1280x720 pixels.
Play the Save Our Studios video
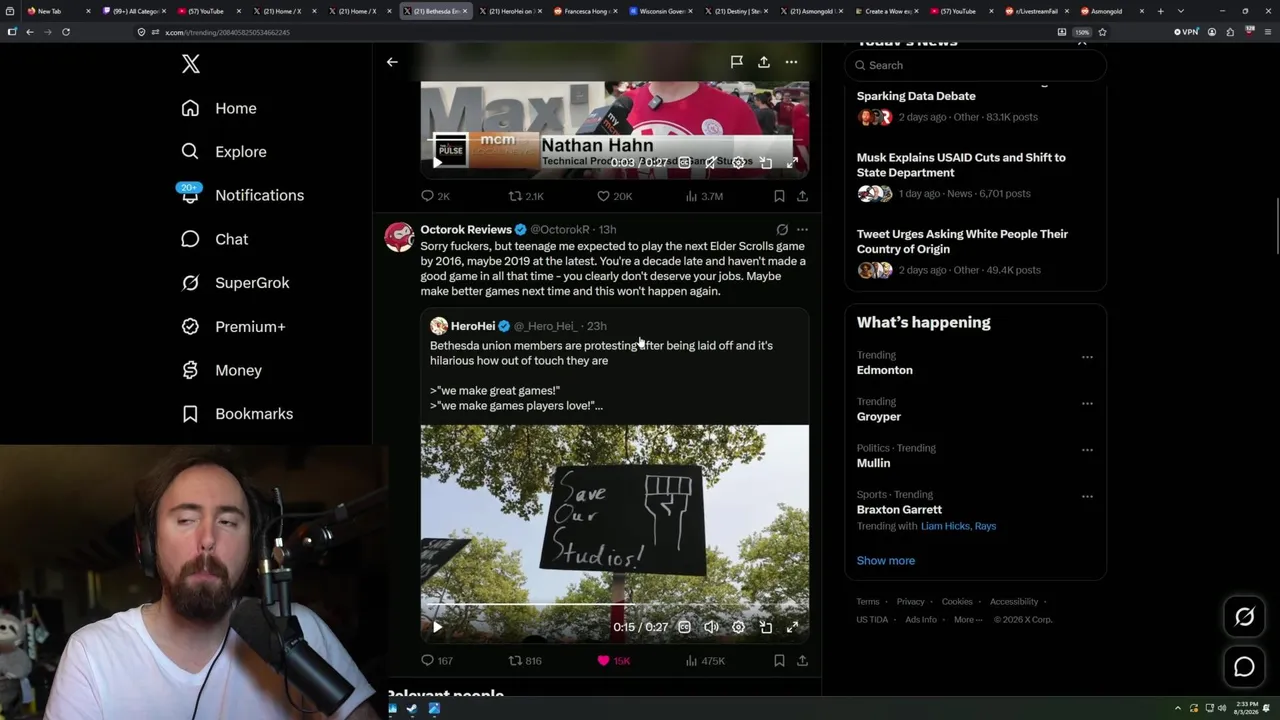tap(437, 627)
